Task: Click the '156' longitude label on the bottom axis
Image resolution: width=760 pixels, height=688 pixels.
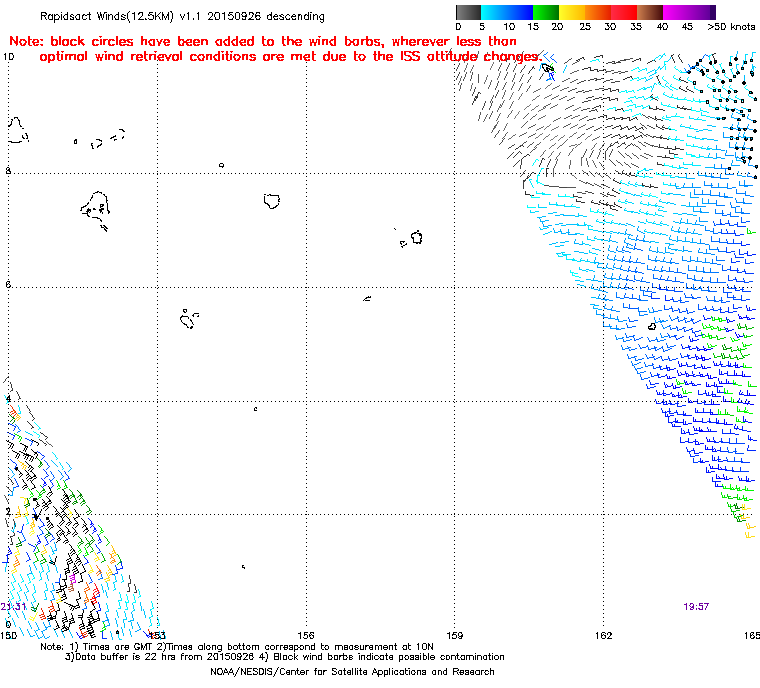Action: [306, 635]
